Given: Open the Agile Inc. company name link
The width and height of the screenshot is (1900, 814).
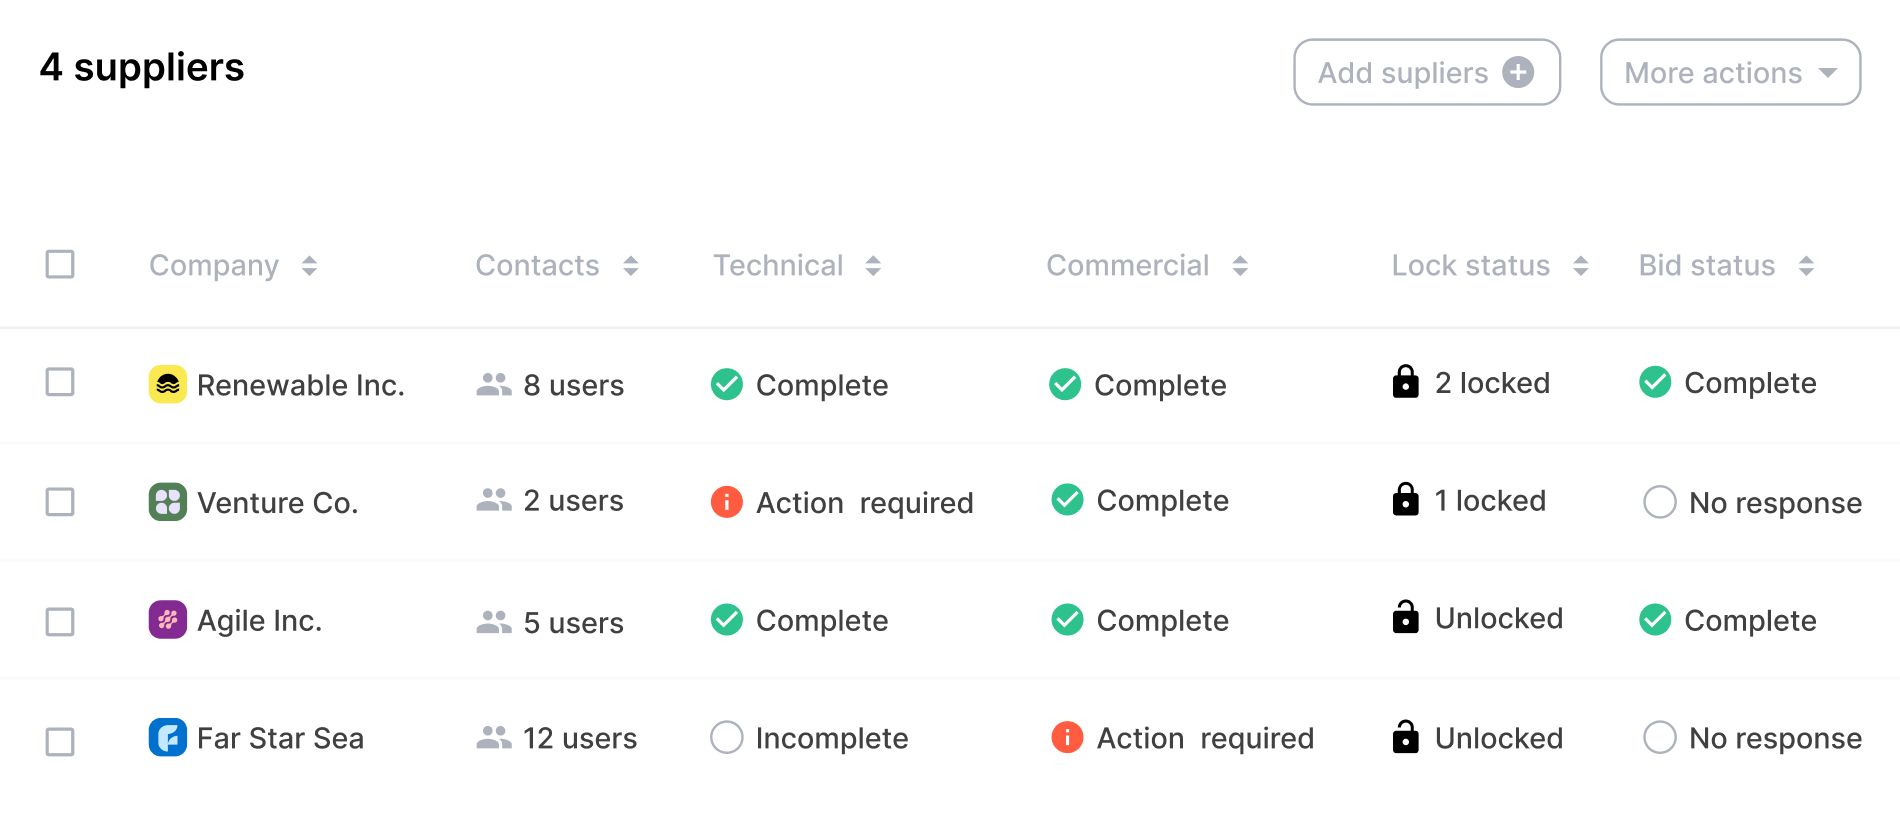Looking at the screenshot, I should click(x=260, y=621).
